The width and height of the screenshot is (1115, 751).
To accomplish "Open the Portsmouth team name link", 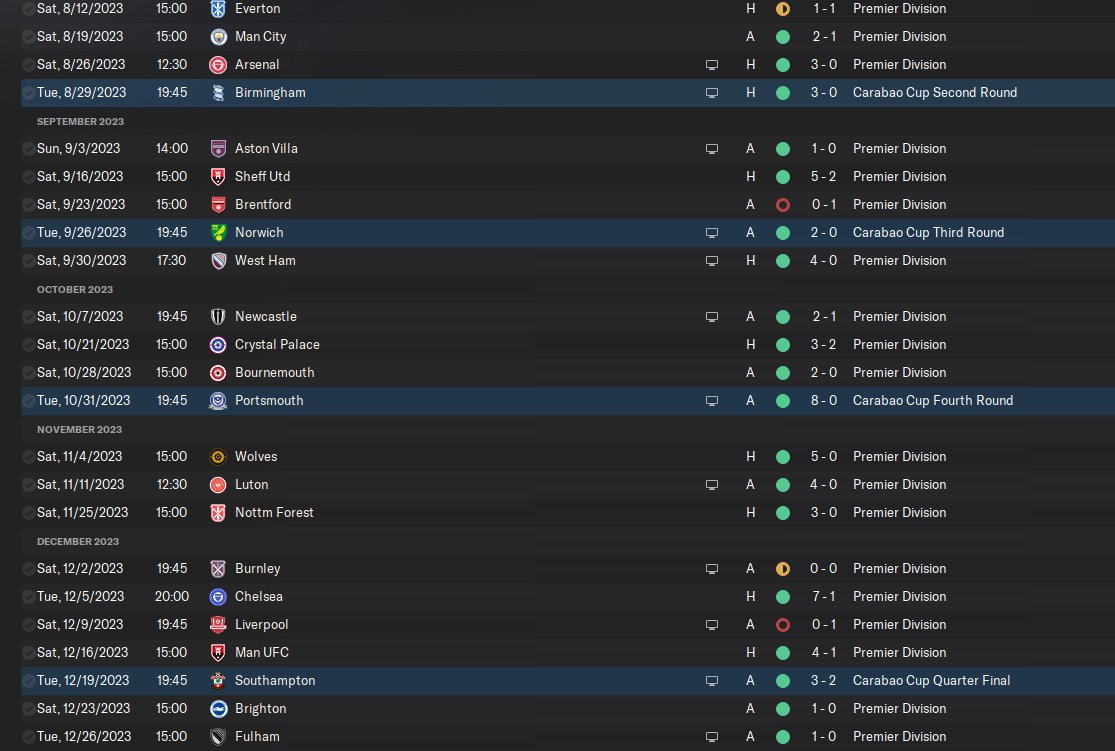I will 268,400.
